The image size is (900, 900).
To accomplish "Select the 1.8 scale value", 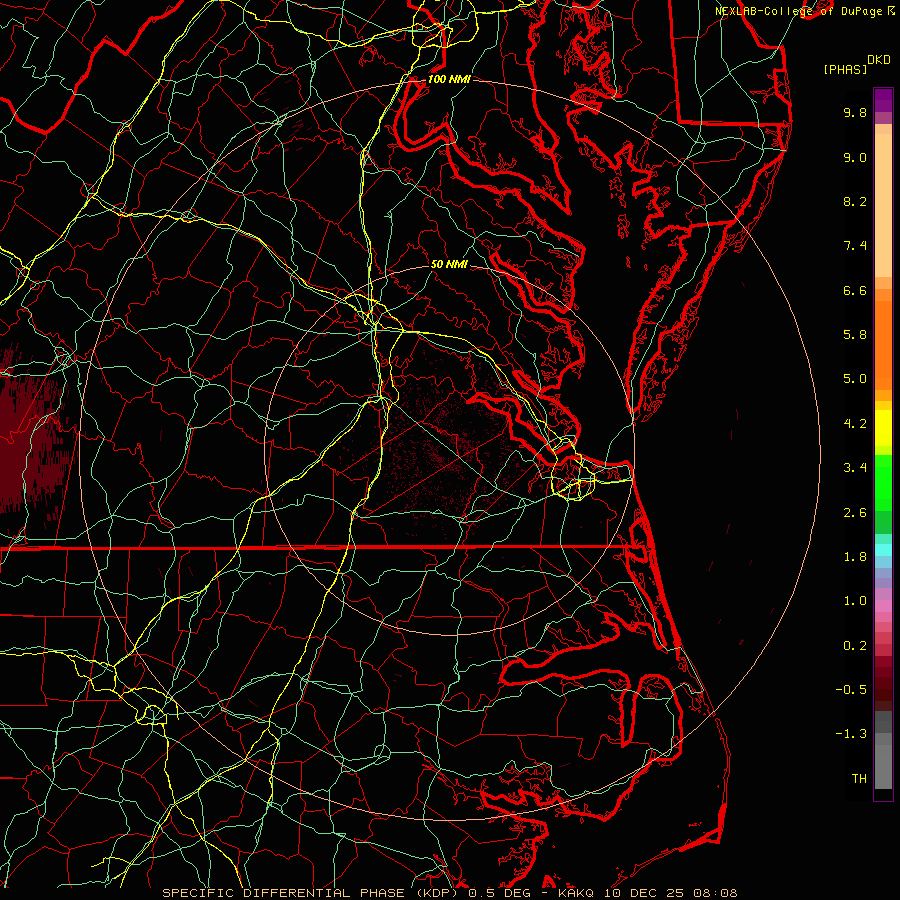I will pyautogui.click(x=855, y=557).
